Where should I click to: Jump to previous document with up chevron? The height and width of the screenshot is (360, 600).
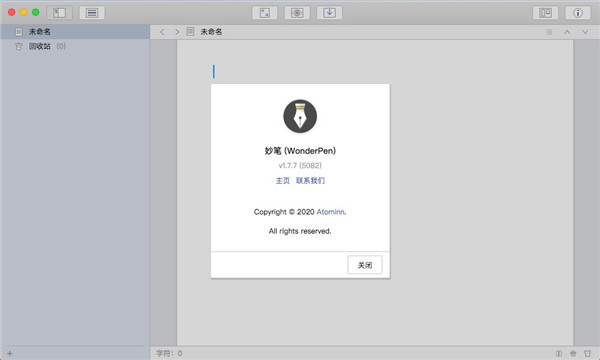coord(567,32)
